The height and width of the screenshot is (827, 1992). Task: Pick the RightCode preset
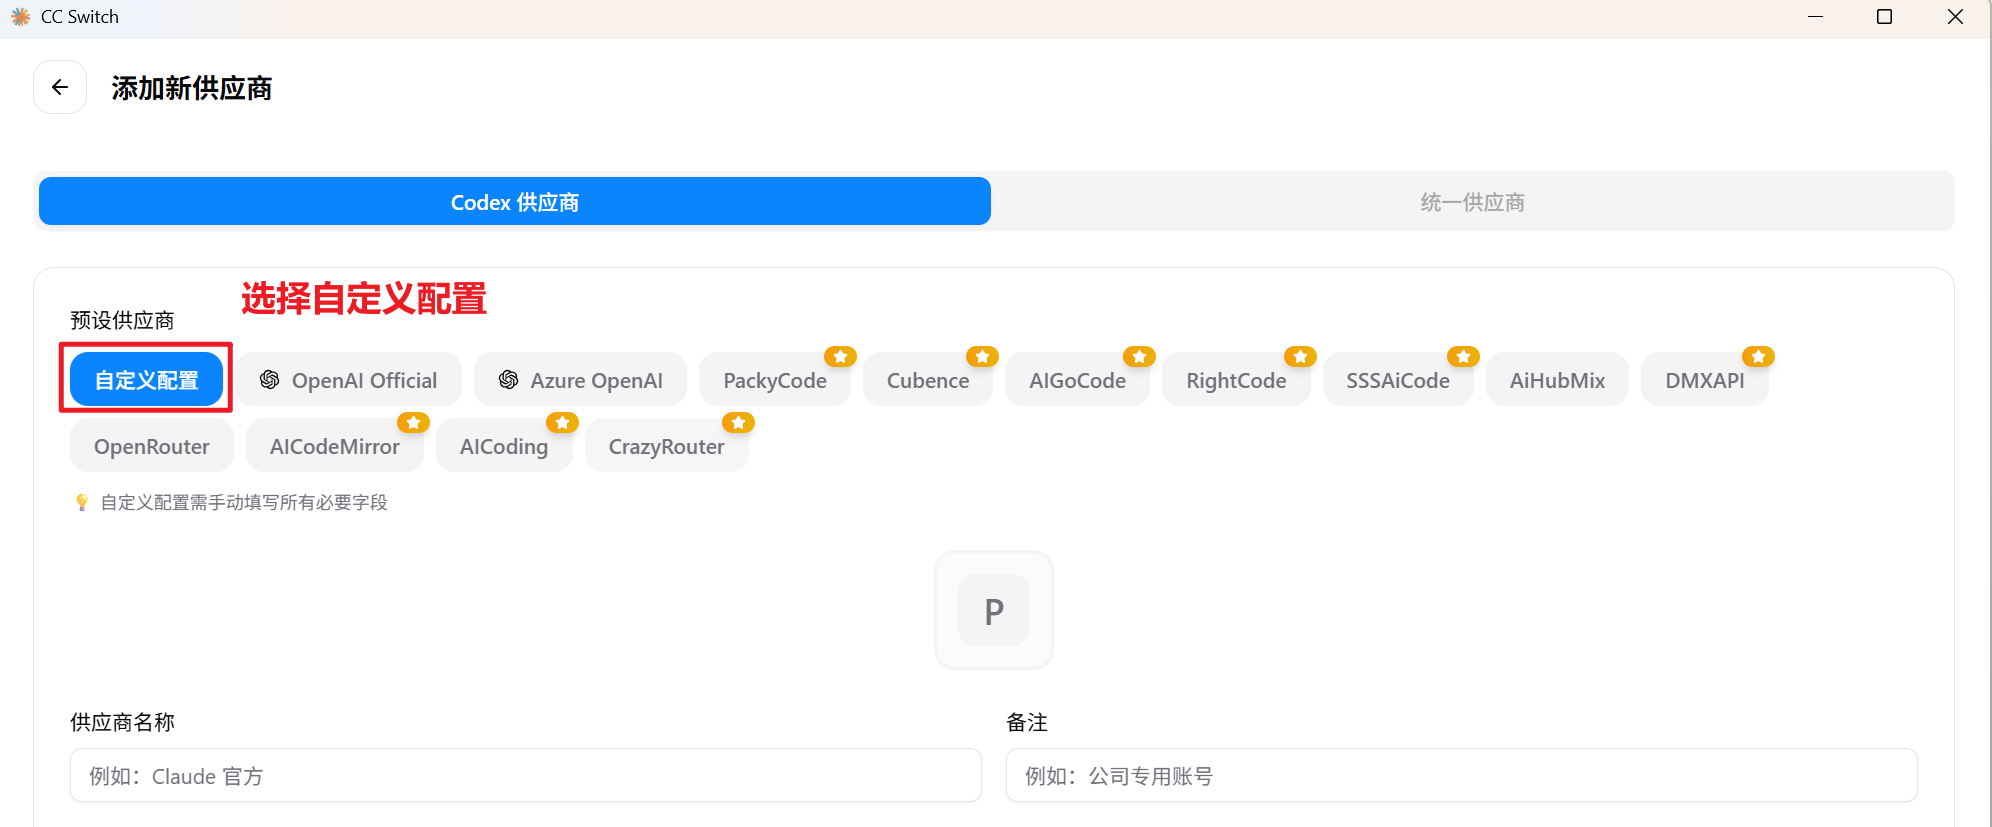1236,379
